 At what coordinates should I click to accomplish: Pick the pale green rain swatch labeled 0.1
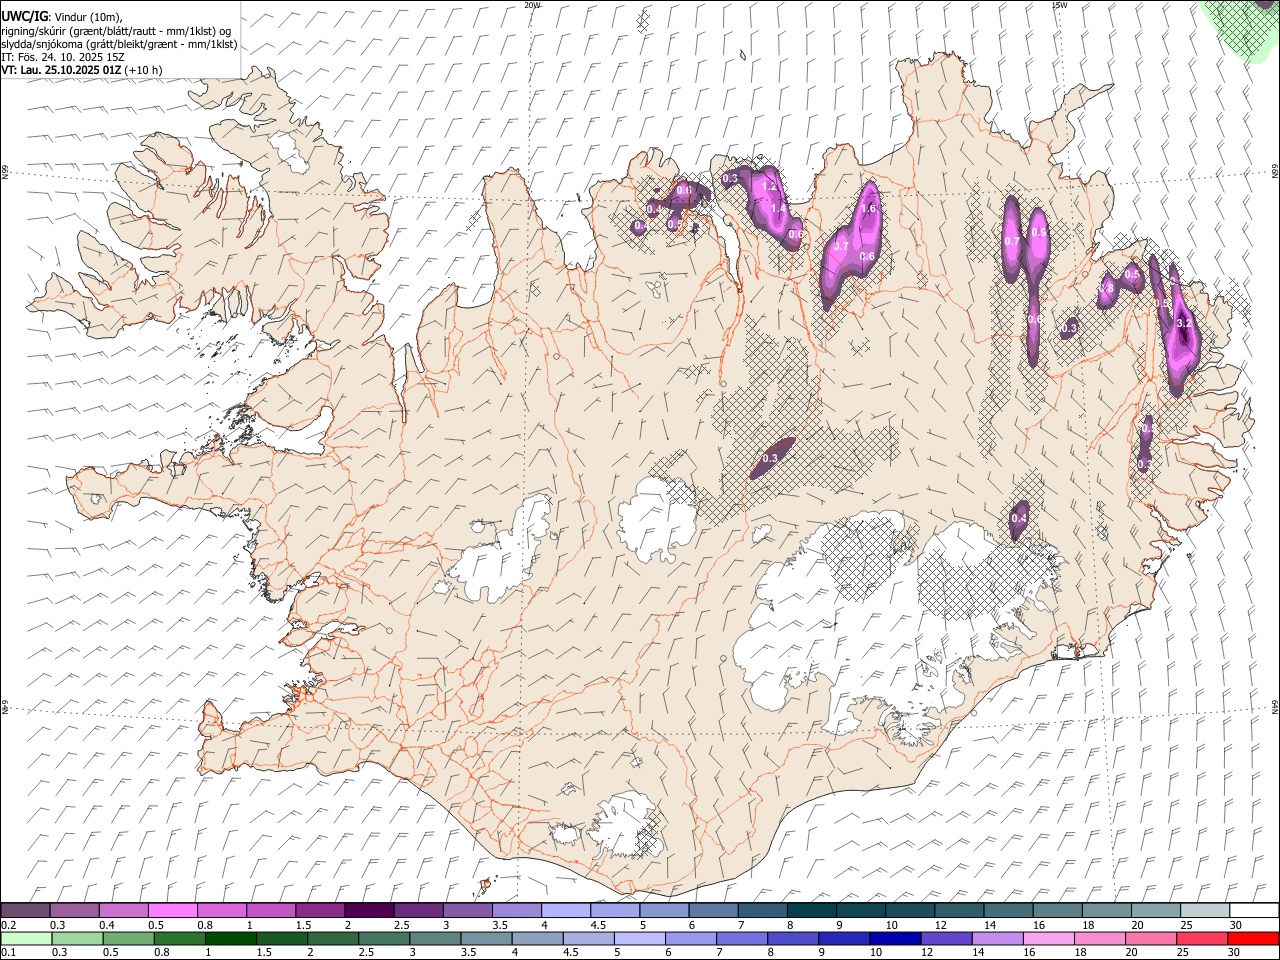[x=27, y=938]
